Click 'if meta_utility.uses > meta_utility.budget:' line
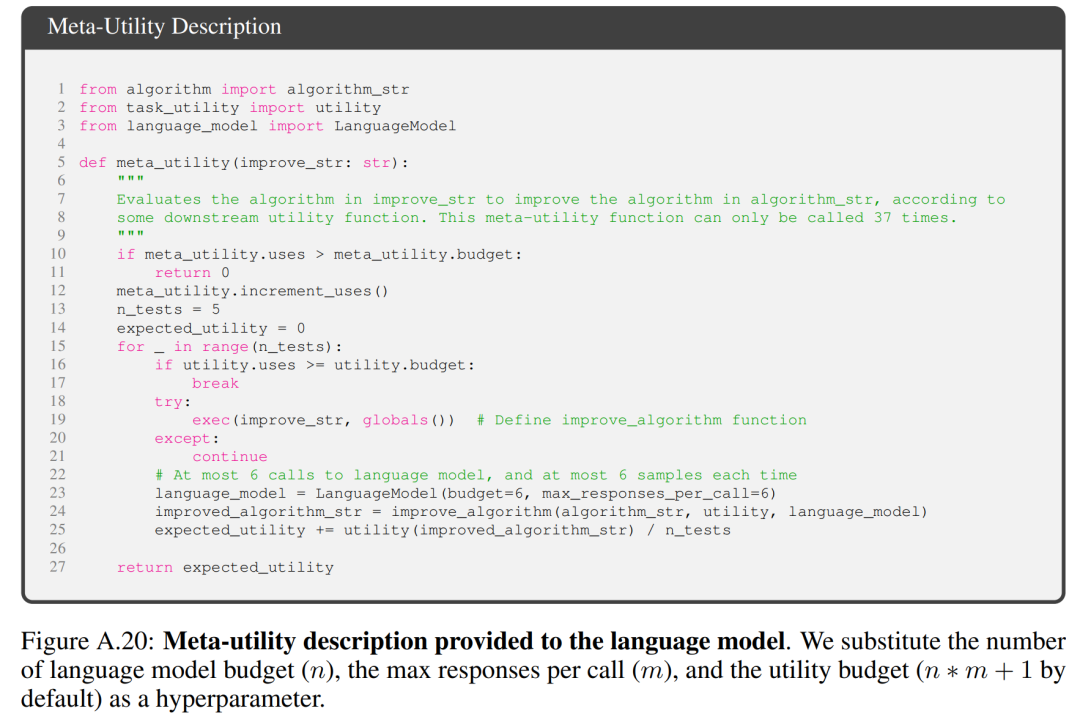This screenshot has height=722, width=1080. [320, 255]
